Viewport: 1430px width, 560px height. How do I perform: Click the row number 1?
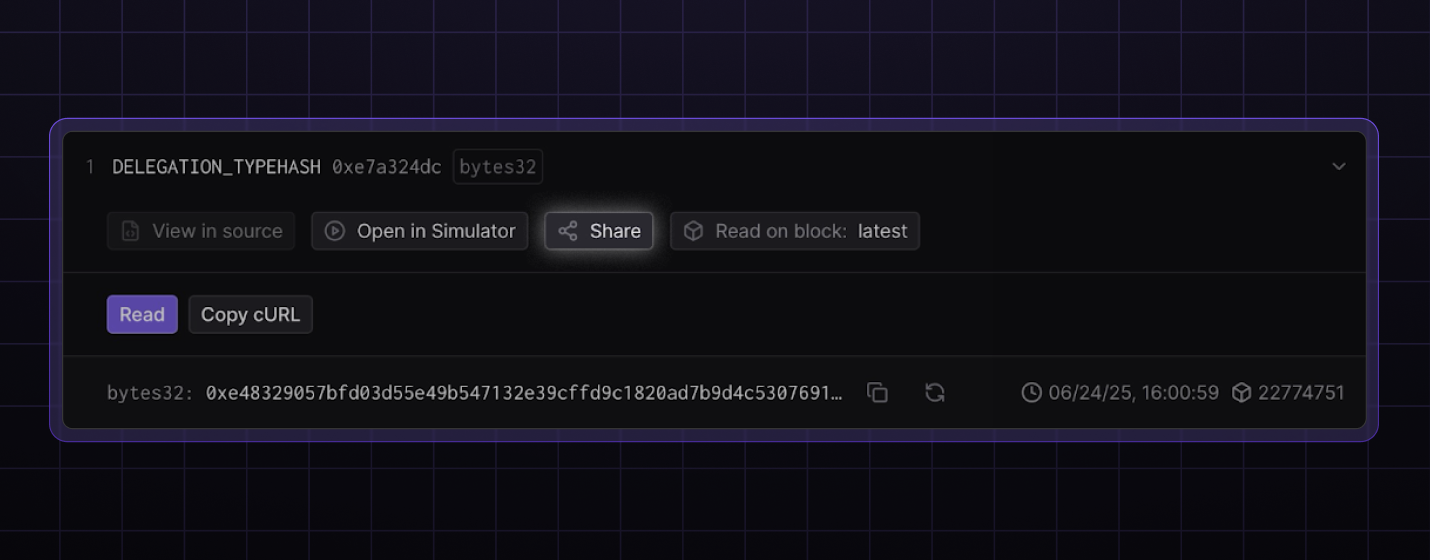point(90,167)
